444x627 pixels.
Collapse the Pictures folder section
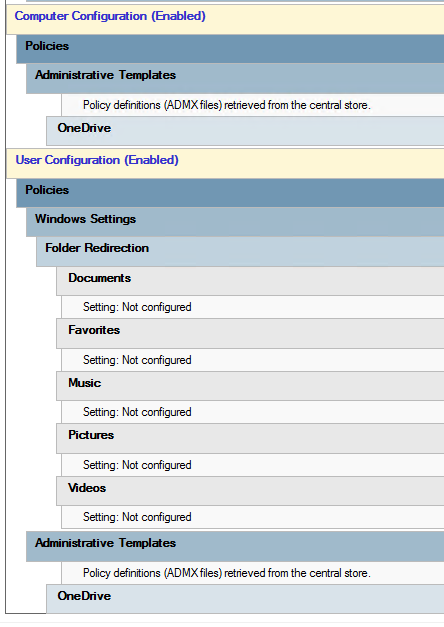pos(250,439)
